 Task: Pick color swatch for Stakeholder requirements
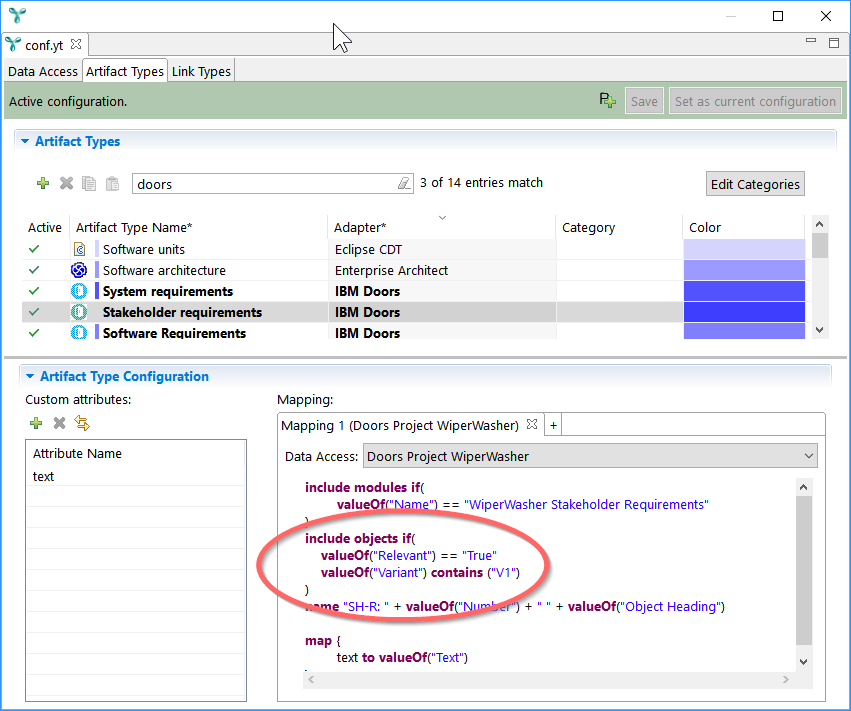(x=744, y=312)
